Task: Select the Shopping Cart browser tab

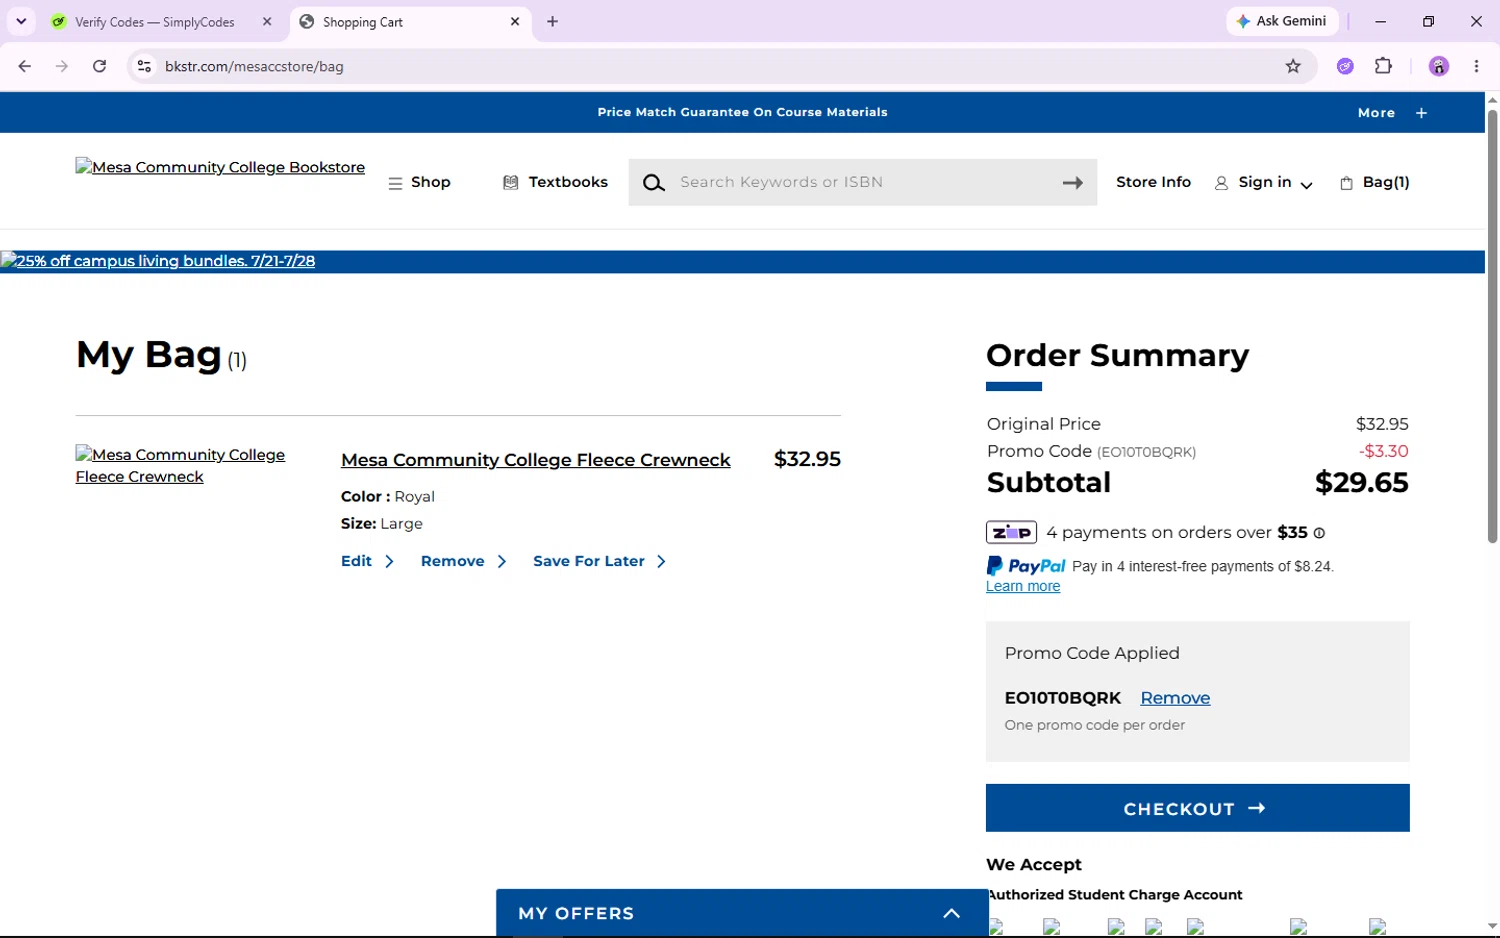Action: [x=412, y=21]
